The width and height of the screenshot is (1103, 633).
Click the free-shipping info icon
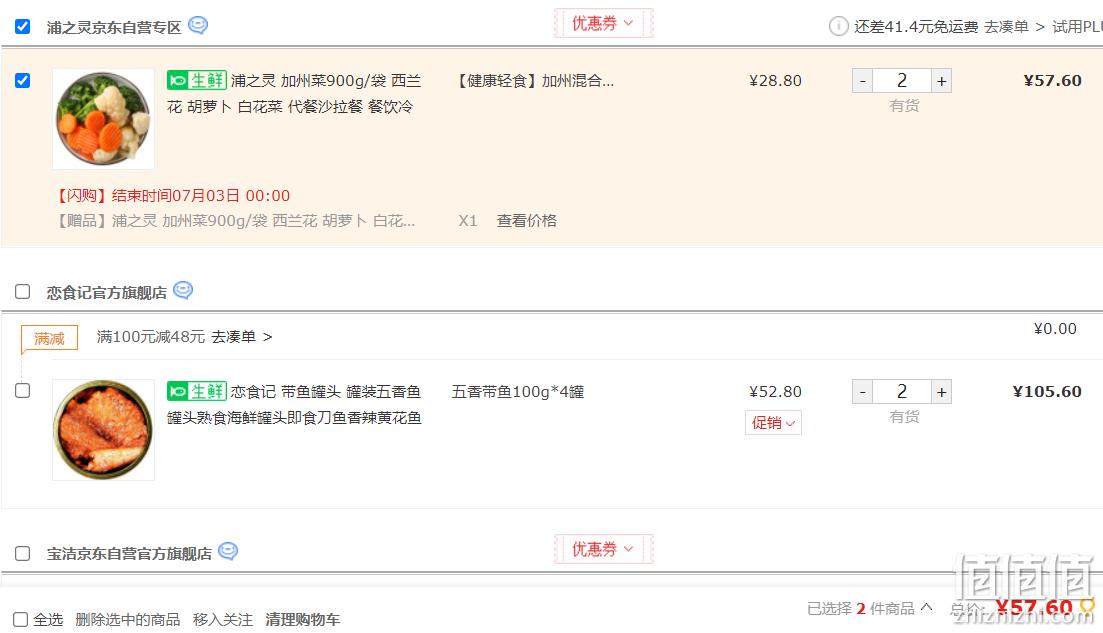(839, 26)
